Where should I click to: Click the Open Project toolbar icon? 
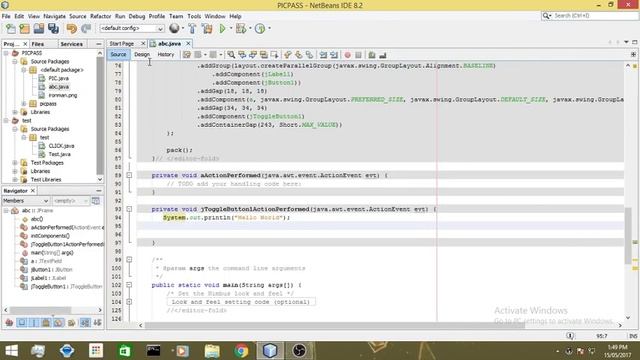coord(39,29)
